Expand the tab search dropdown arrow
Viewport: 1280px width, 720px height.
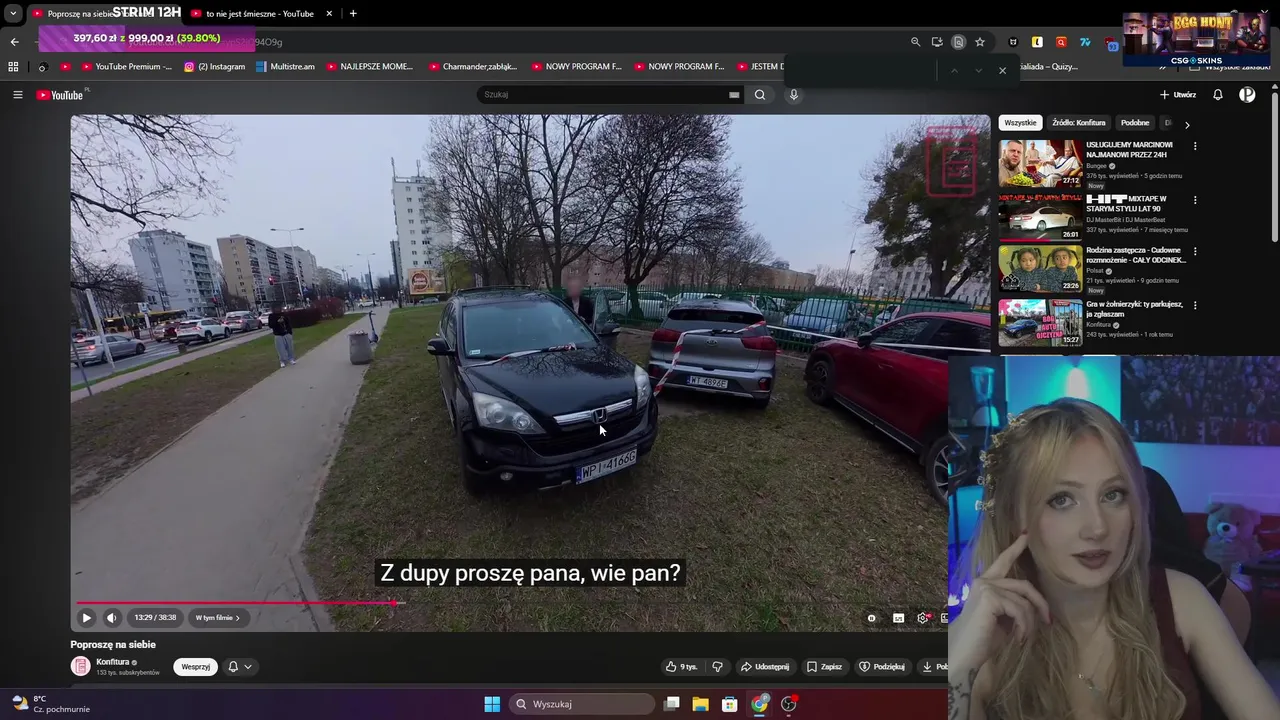click(x=13, y=14)
